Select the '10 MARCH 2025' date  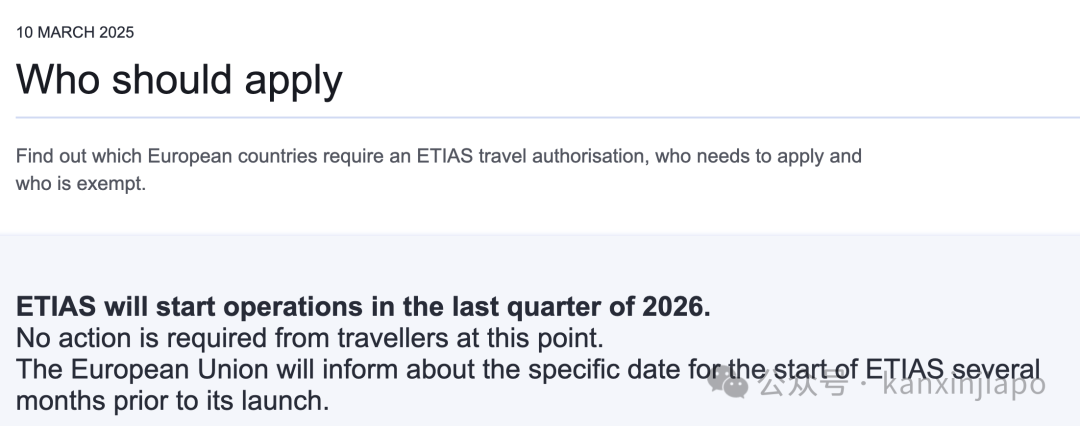point(75,32)
